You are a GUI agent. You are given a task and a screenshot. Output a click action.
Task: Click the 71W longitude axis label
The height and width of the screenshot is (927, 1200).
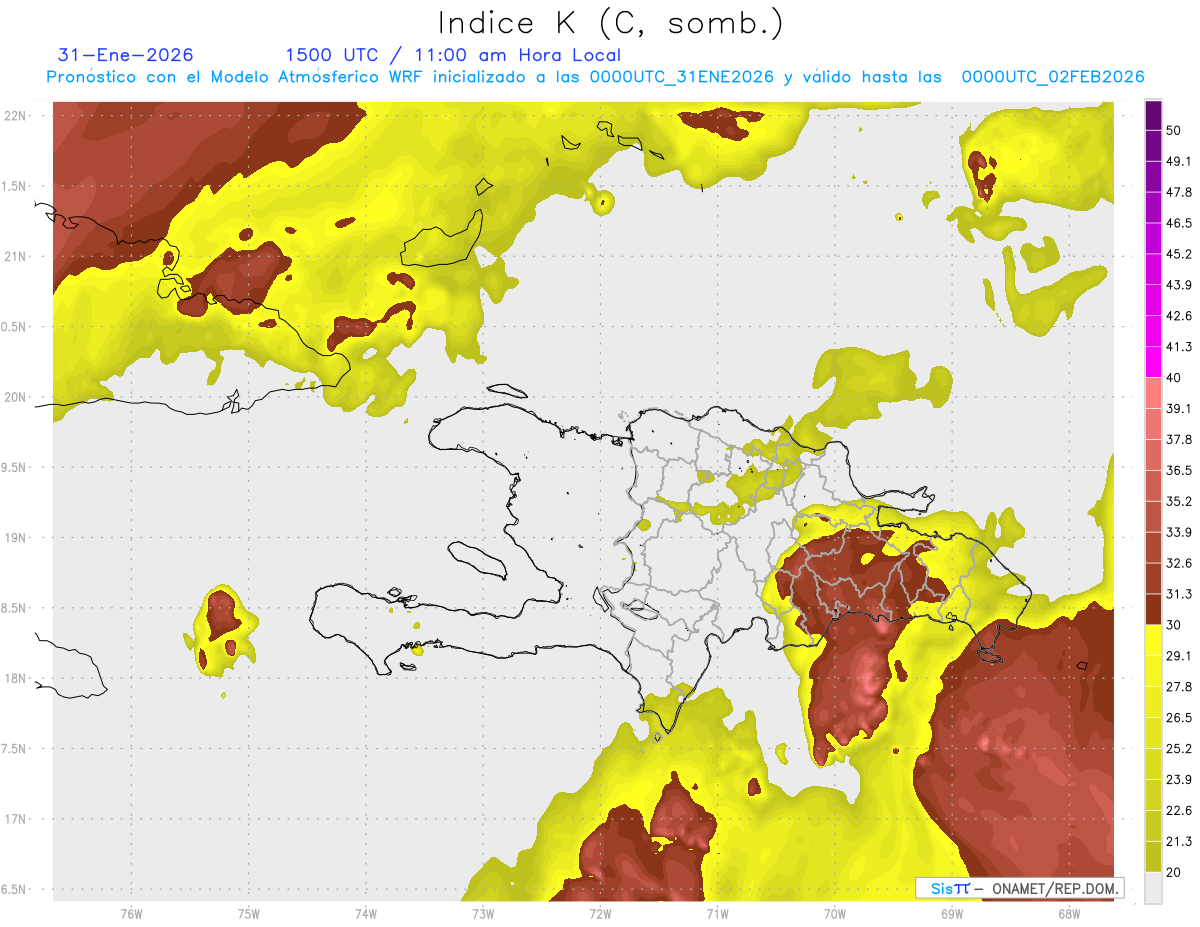coord(717,914)
